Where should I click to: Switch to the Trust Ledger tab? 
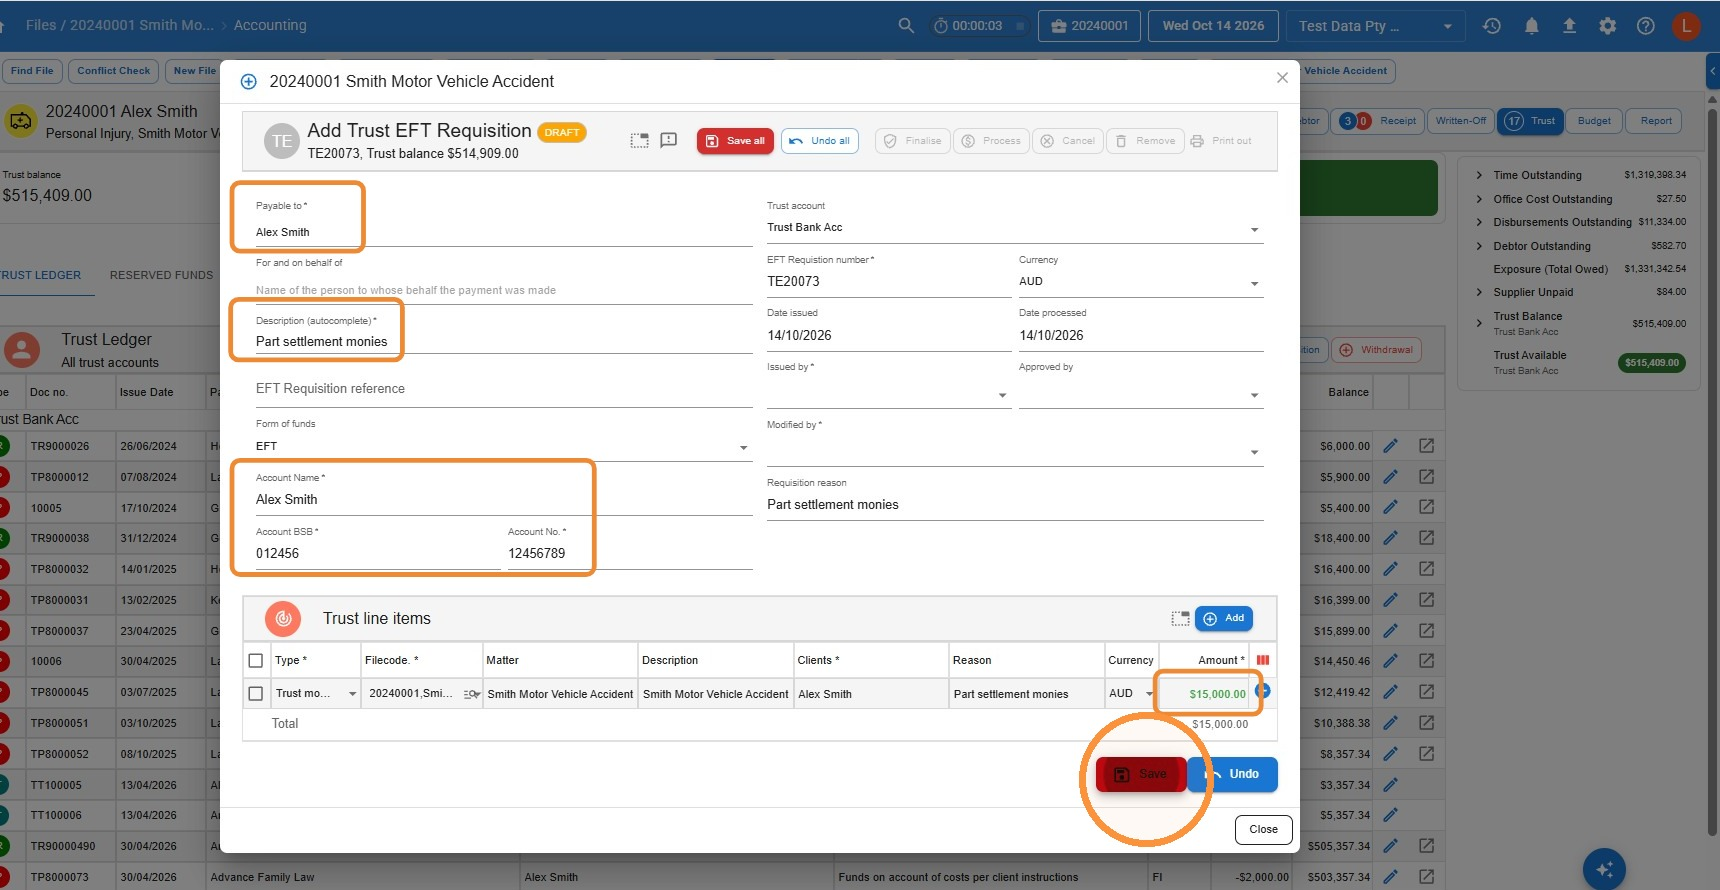pyautogui.click(x=40, y=275)
